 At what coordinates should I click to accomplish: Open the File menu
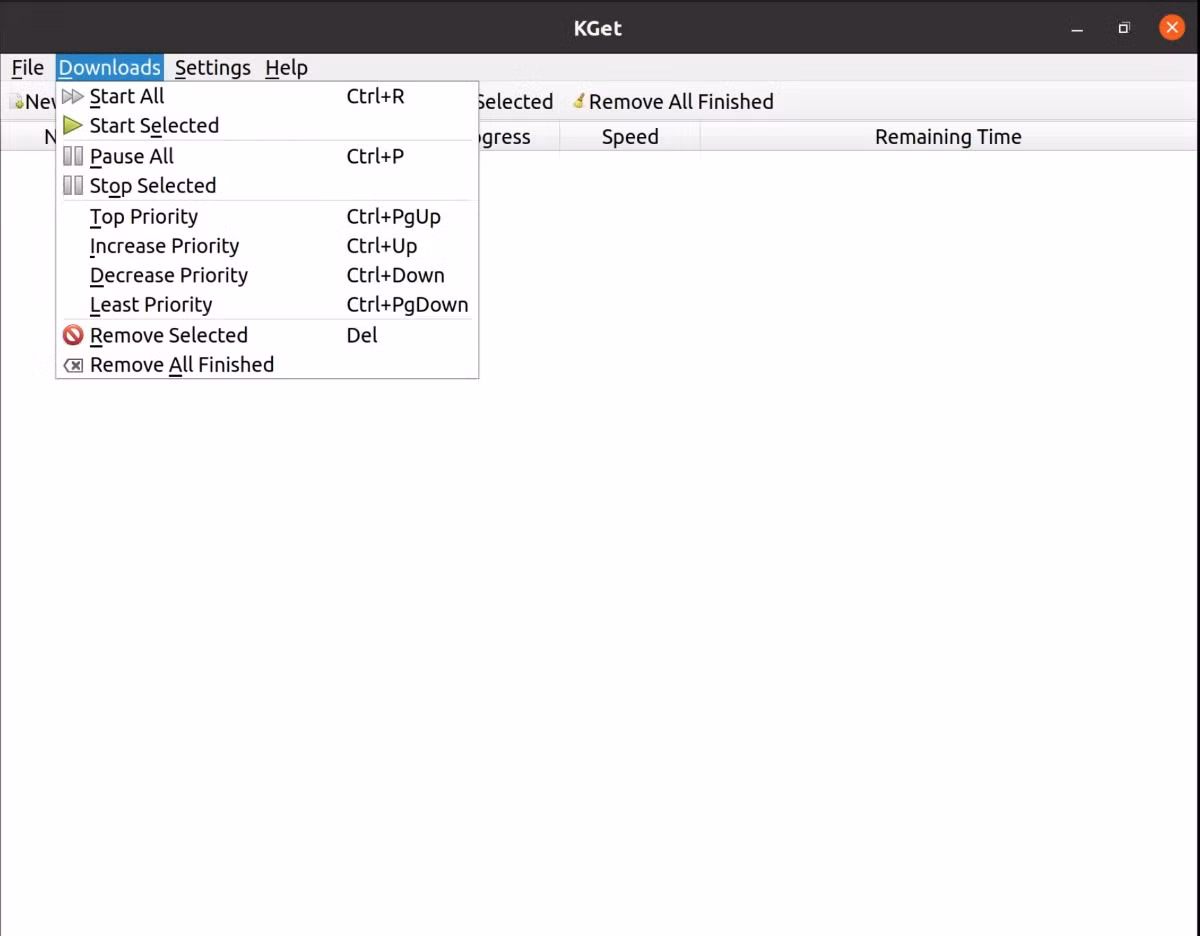pyautogui.click(x=27, y=68)
